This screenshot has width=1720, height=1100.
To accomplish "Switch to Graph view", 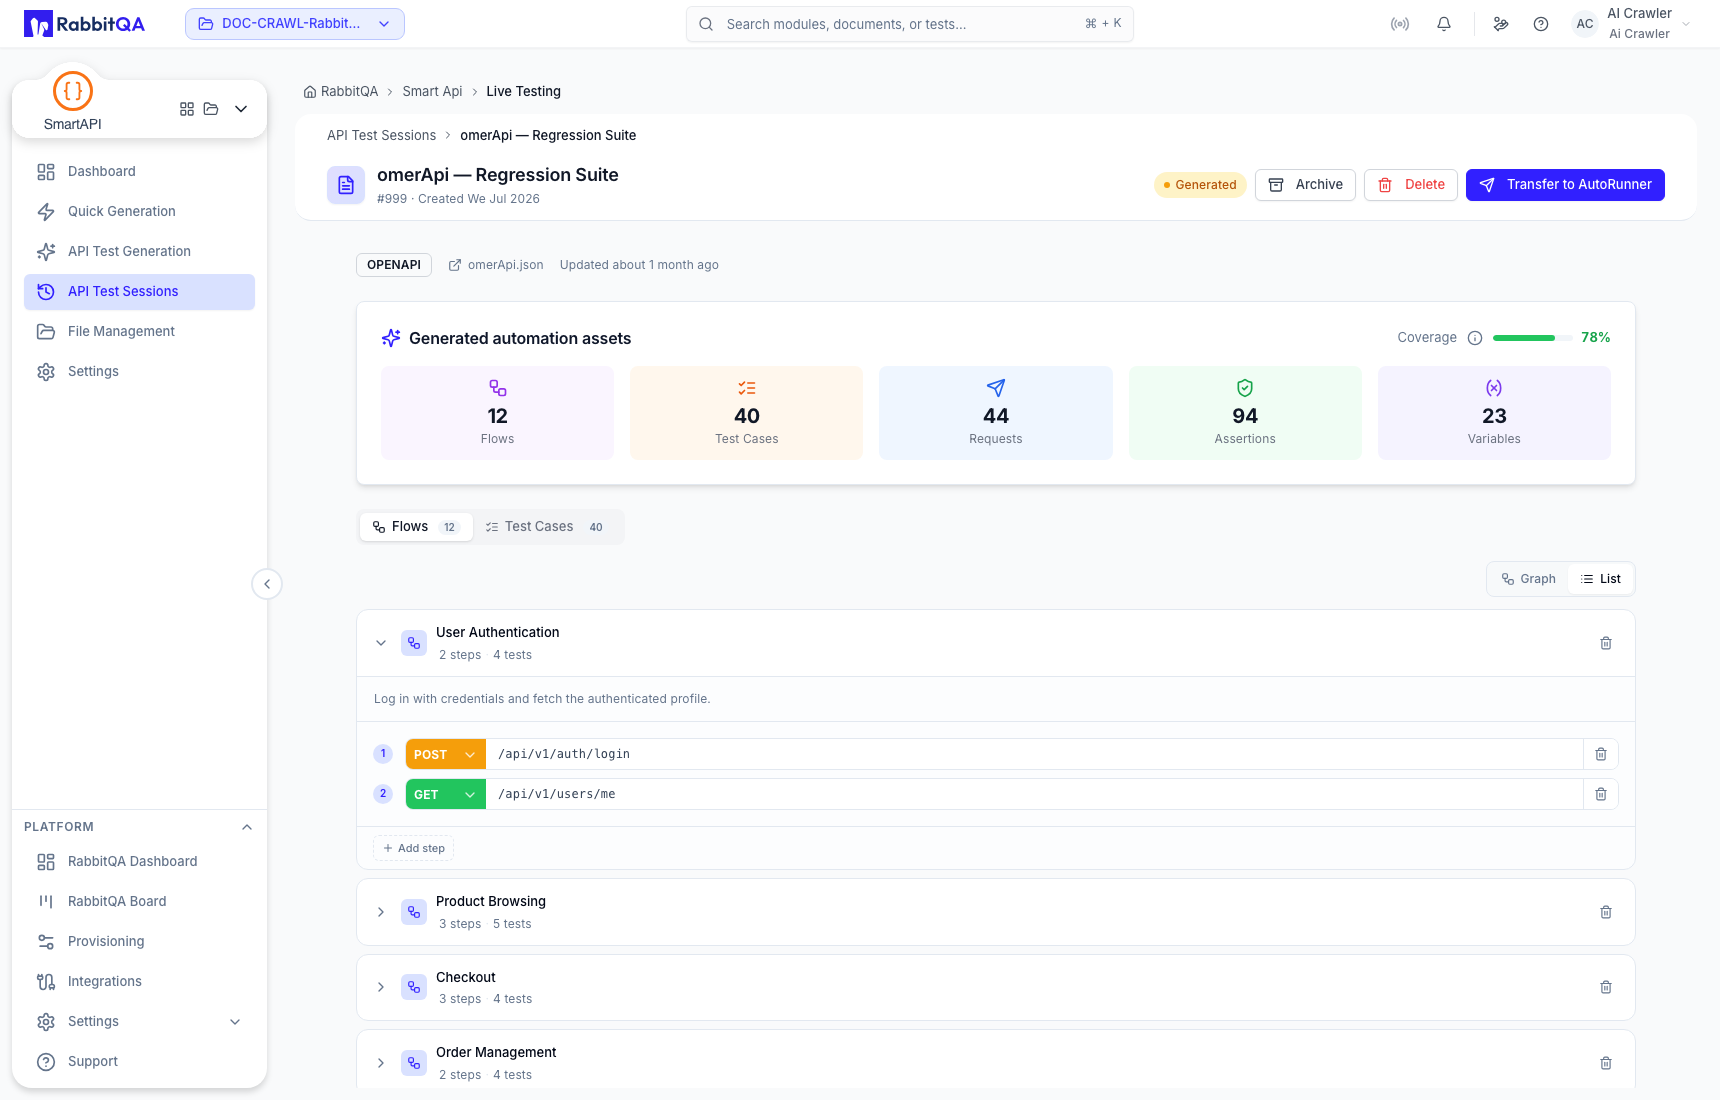I will click(1528, 579).
